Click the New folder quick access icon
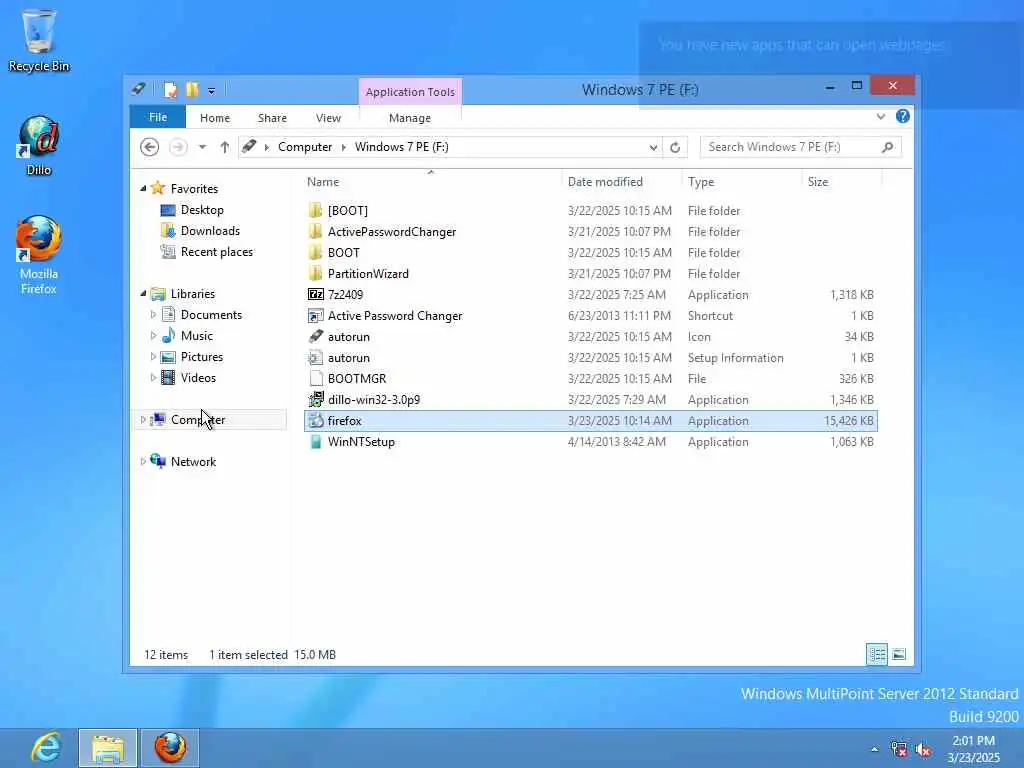The width and height of the screenshot is (1024, 768). (192, 89)
